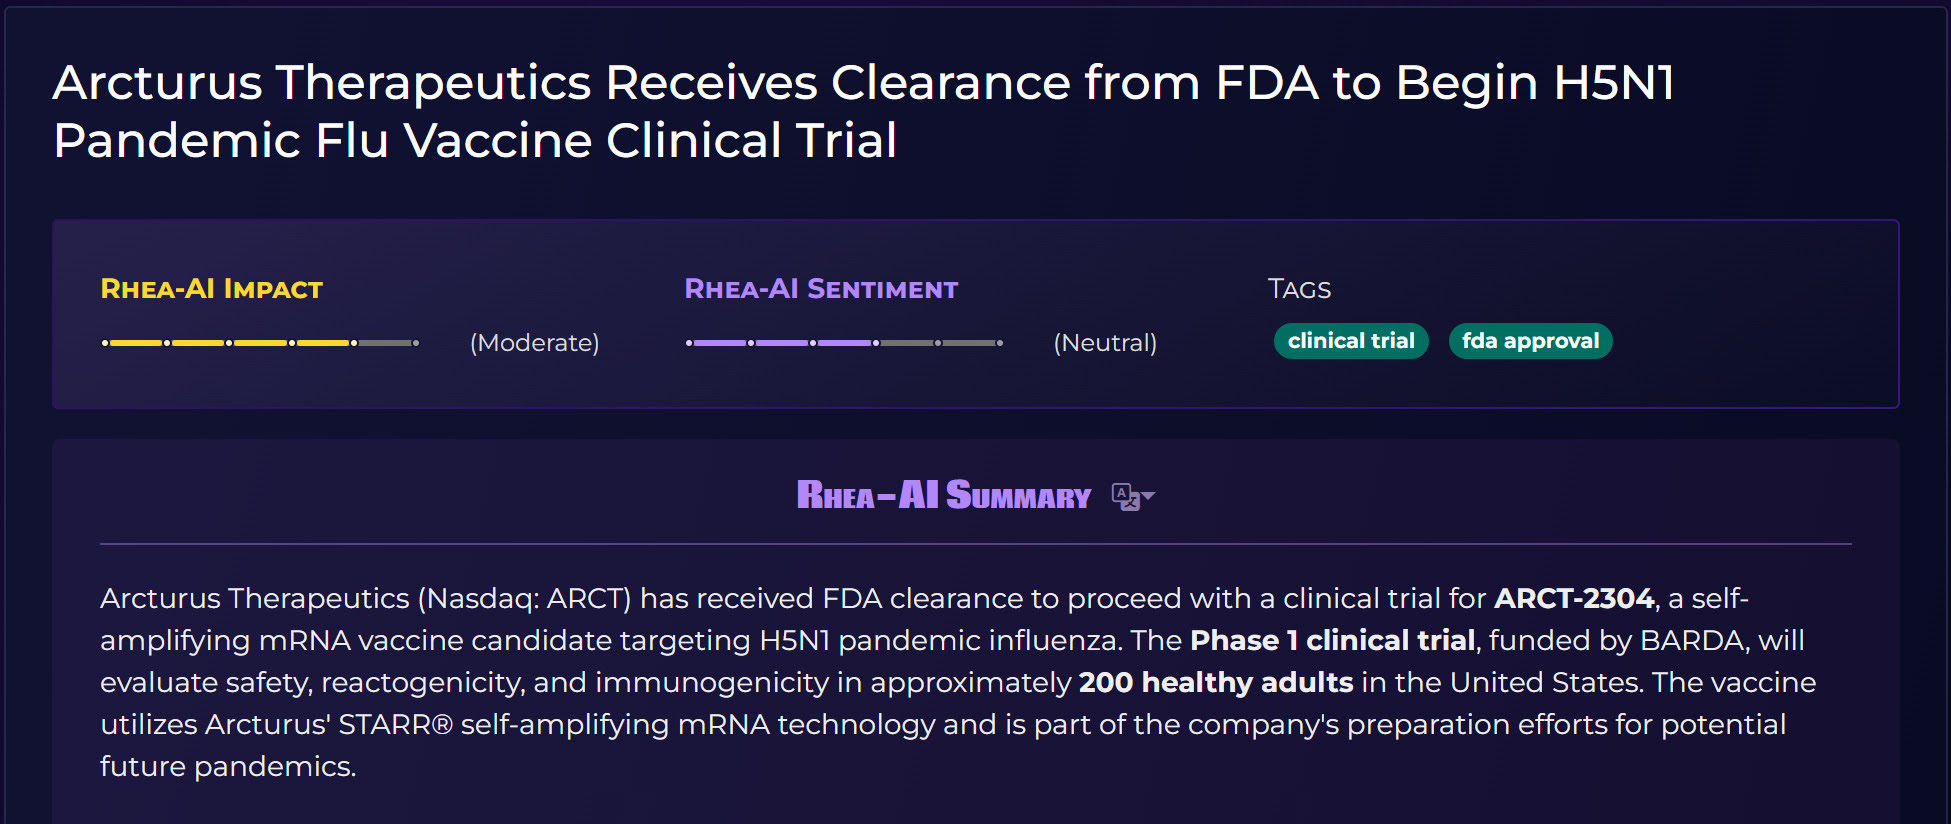The height and width of the screenshot is (824, 1951).
Task: Click the (Moderate) impact rating label
Action: (535, 343)
